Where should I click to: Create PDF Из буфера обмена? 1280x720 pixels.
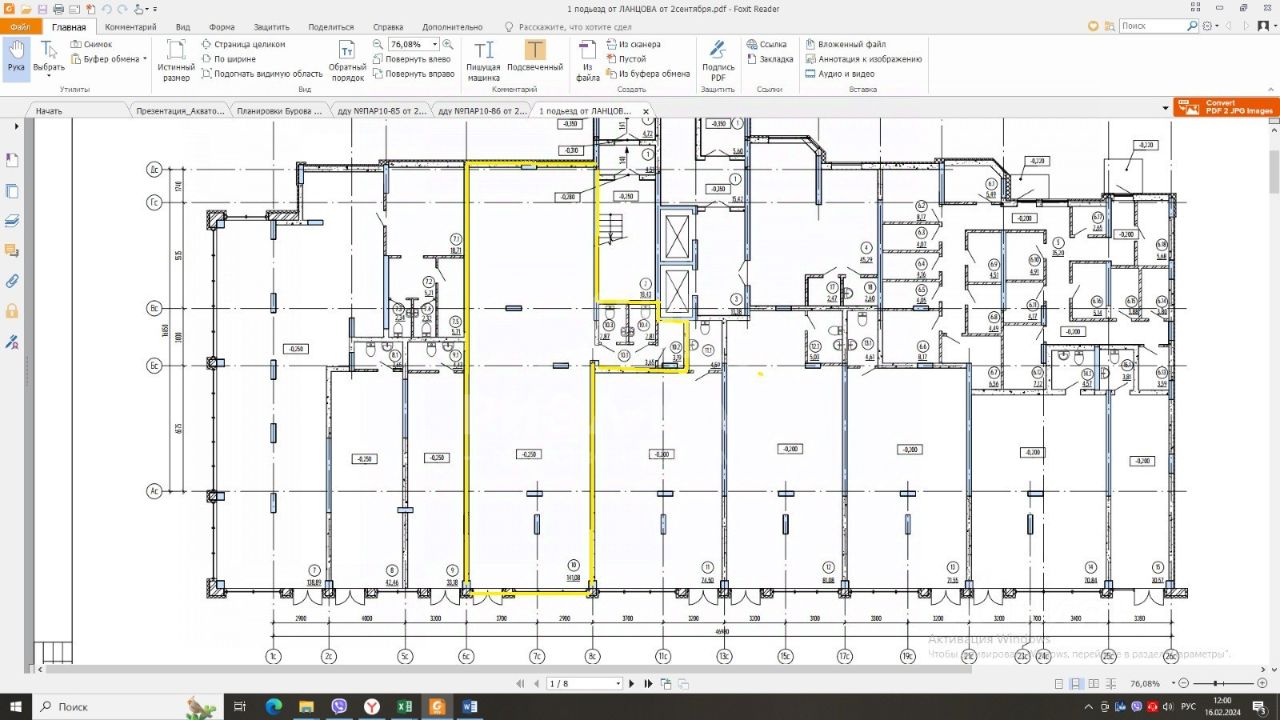tap(648, 74)
